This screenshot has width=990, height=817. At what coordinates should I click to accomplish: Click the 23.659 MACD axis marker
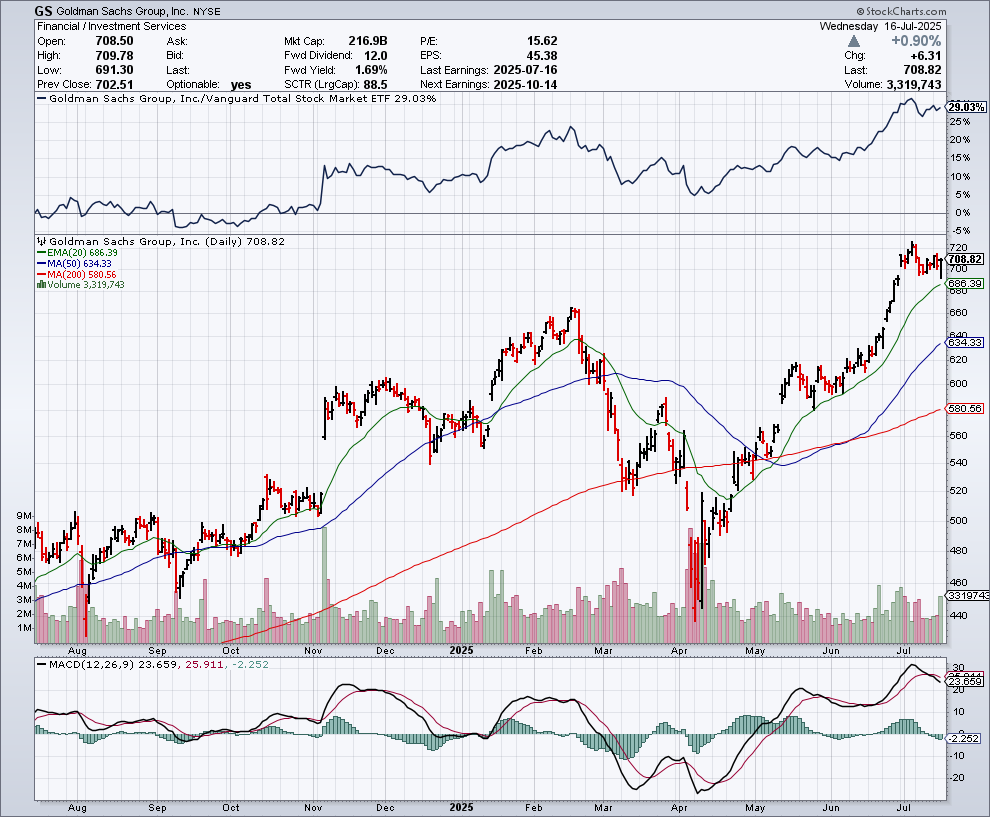coord(965,681)
